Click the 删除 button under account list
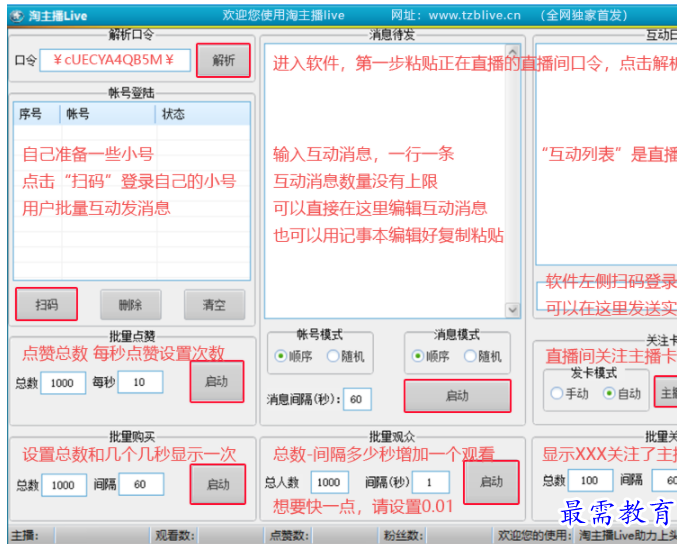 [x=130, y=305]
